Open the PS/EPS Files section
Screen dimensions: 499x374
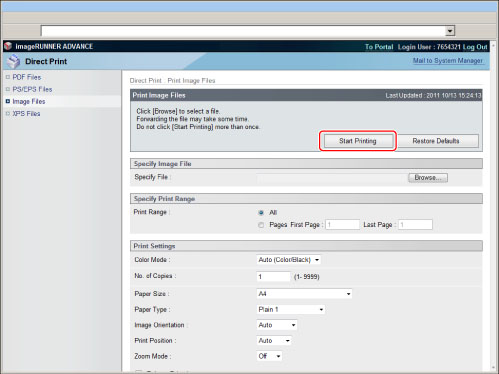pyautogui.click(x=32, y=89)
